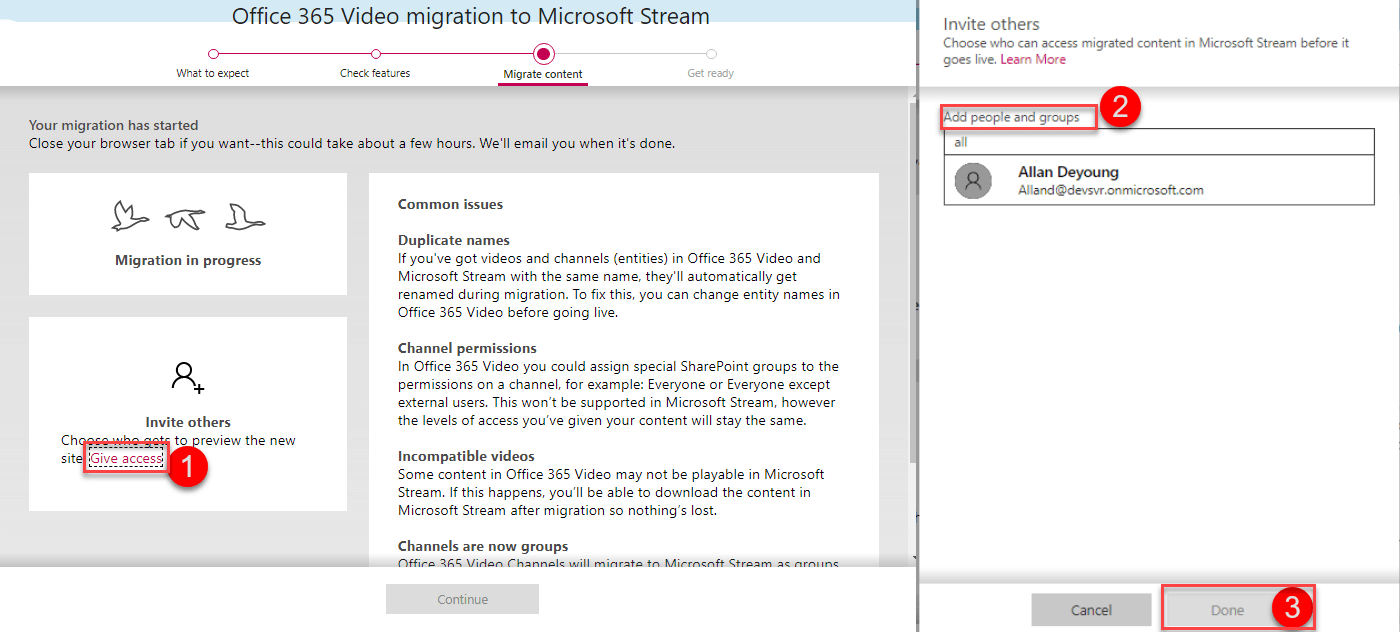Click Allan Deyoung's avatar icon
Image resolution: width=1400 pixels, height=632 pixels.
973,181
